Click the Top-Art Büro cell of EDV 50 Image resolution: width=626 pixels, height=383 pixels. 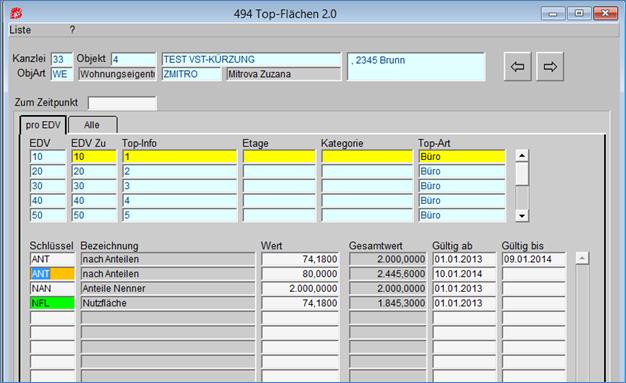pyautogui.click(x=462, y=215)
